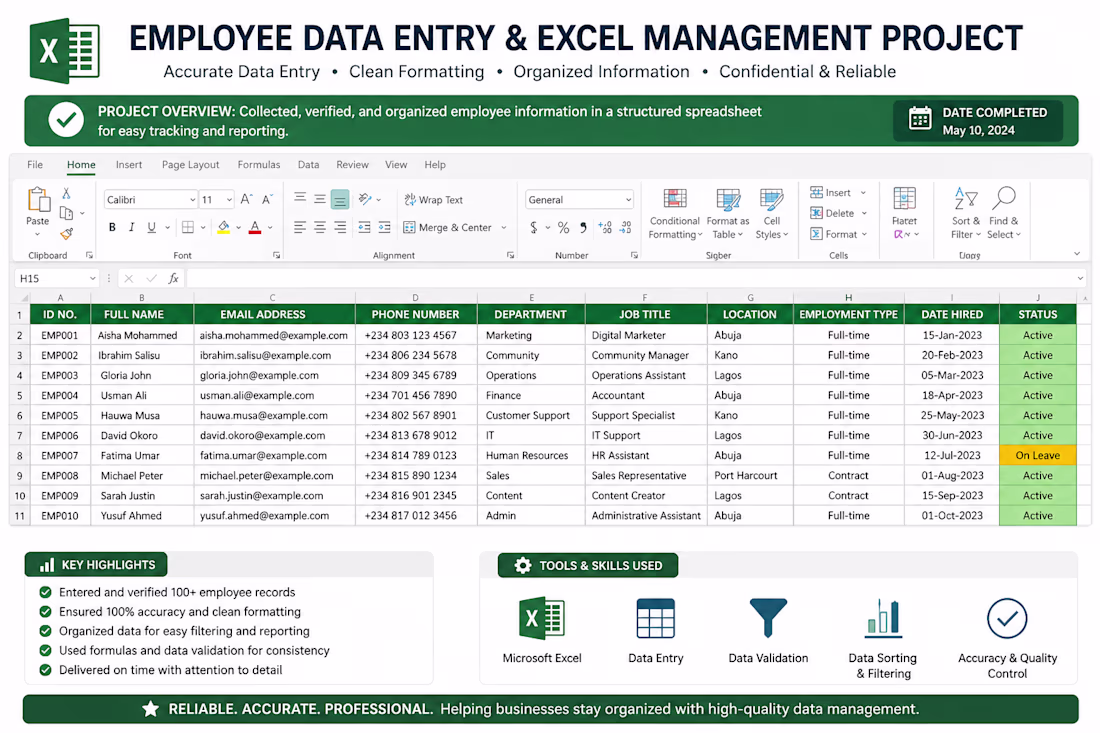This screenshot has height=733, width=1100.
Task: Expand the formula bar chevron
Action: 1080,278
